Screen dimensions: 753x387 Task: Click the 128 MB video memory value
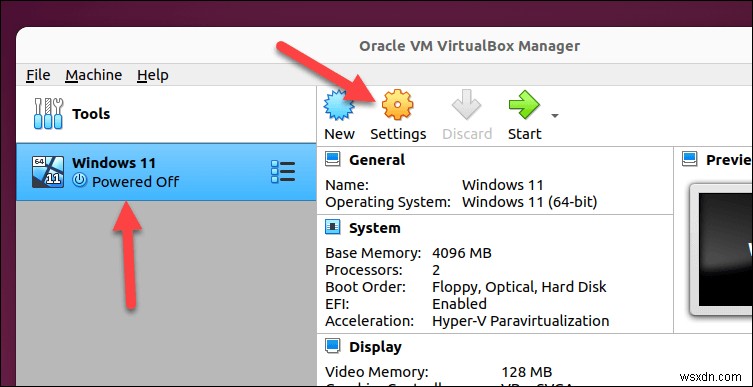527,372
